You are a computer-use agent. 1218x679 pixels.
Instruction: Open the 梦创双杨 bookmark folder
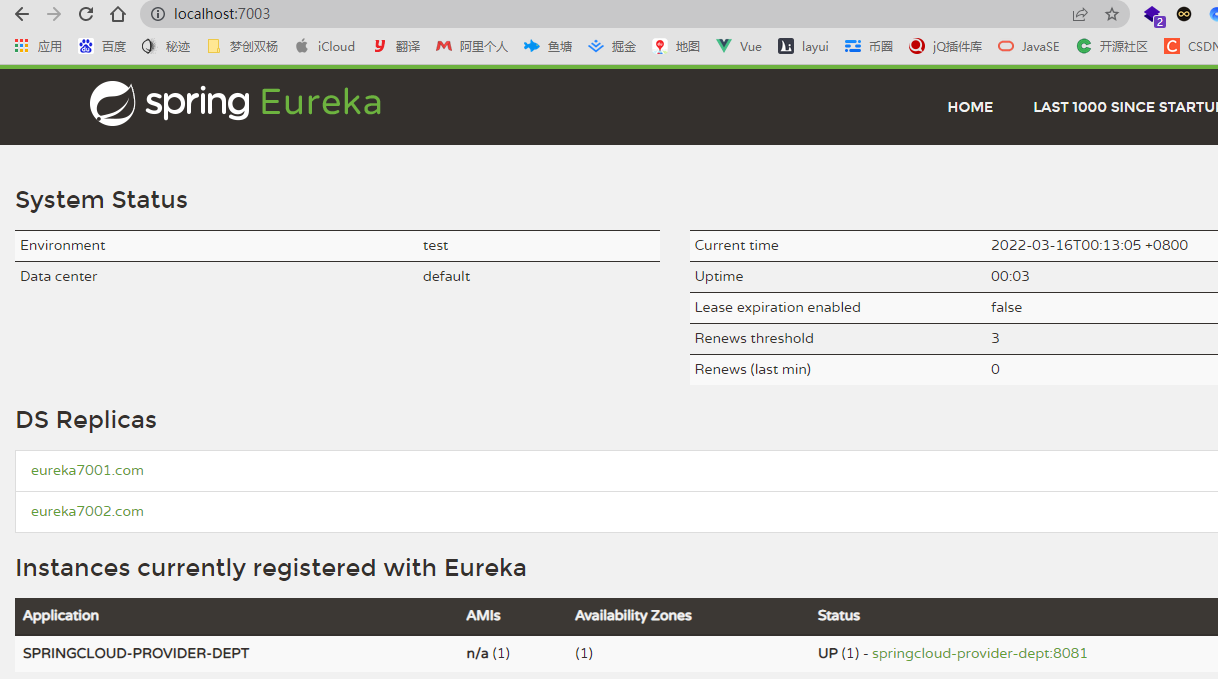pos(242,46)
